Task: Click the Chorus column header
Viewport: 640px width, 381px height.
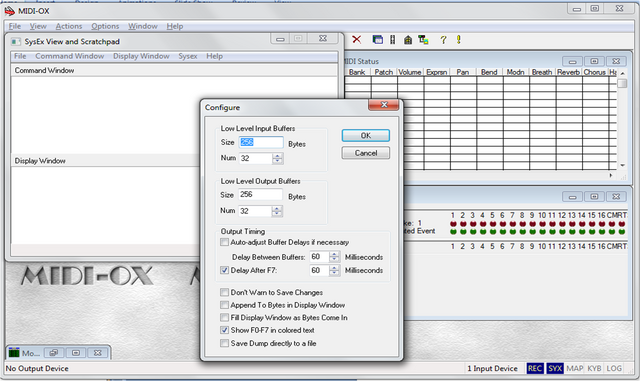Action: tap(595, 72)
